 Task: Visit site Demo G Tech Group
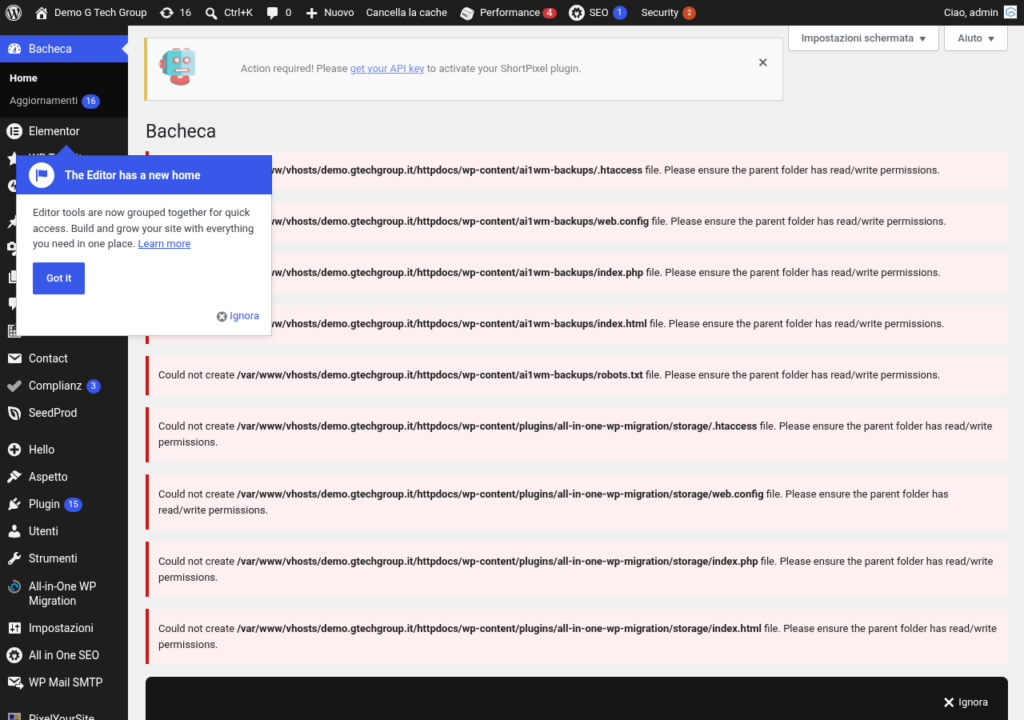[91, 12]
